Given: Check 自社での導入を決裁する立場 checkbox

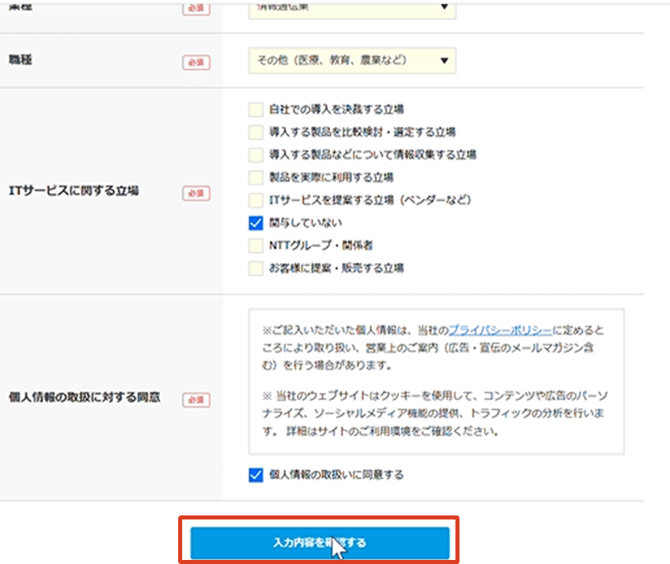Looking at the screenshot, I should coord(256,109).
